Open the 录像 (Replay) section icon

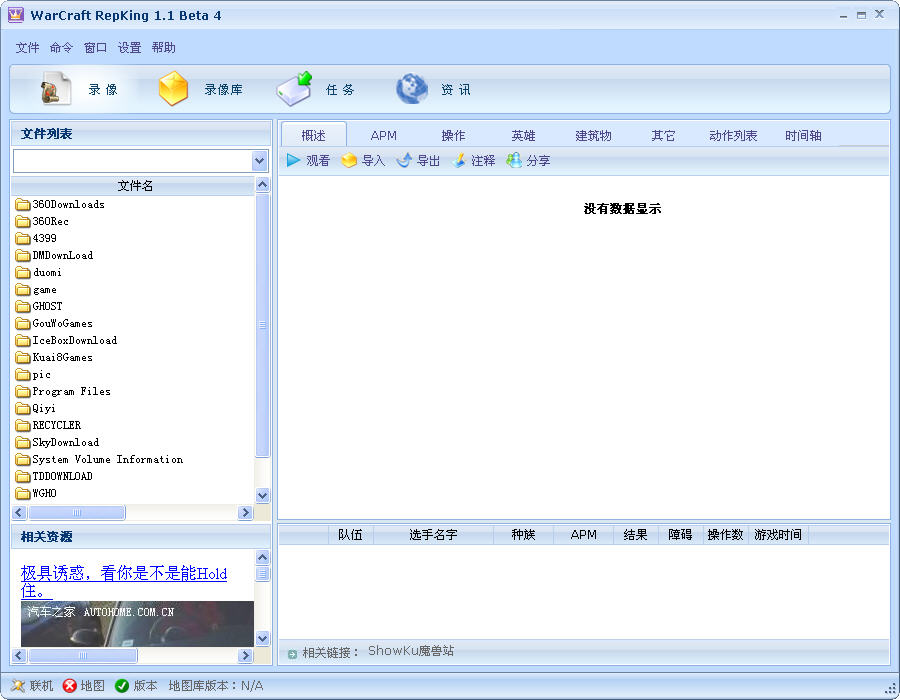point(56,90)
